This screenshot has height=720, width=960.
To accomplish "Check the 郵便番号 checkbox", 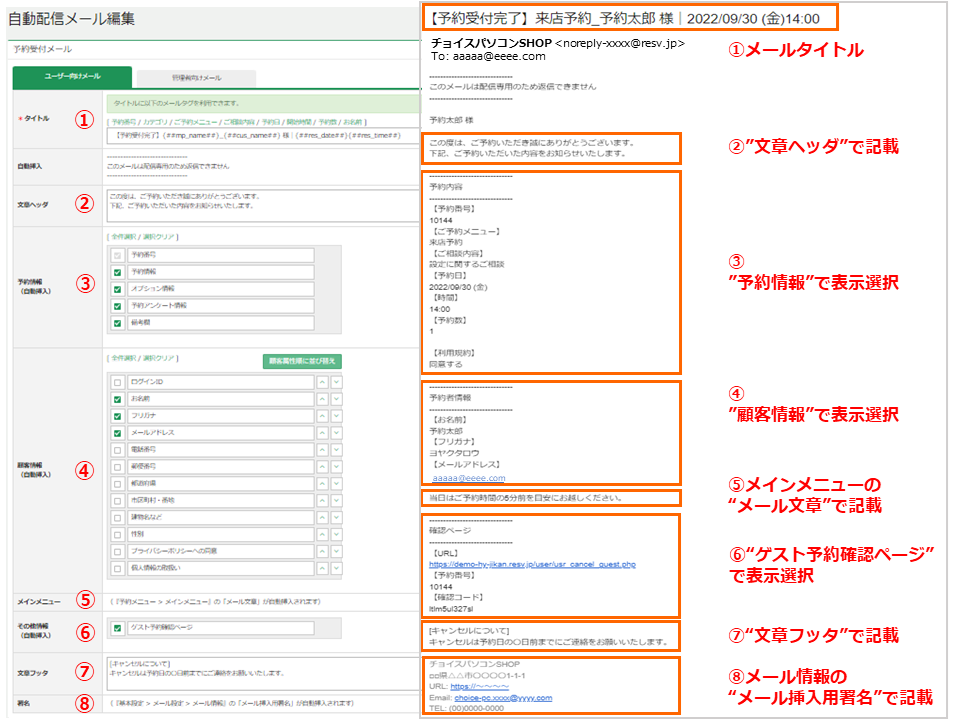I will point(118,467).
